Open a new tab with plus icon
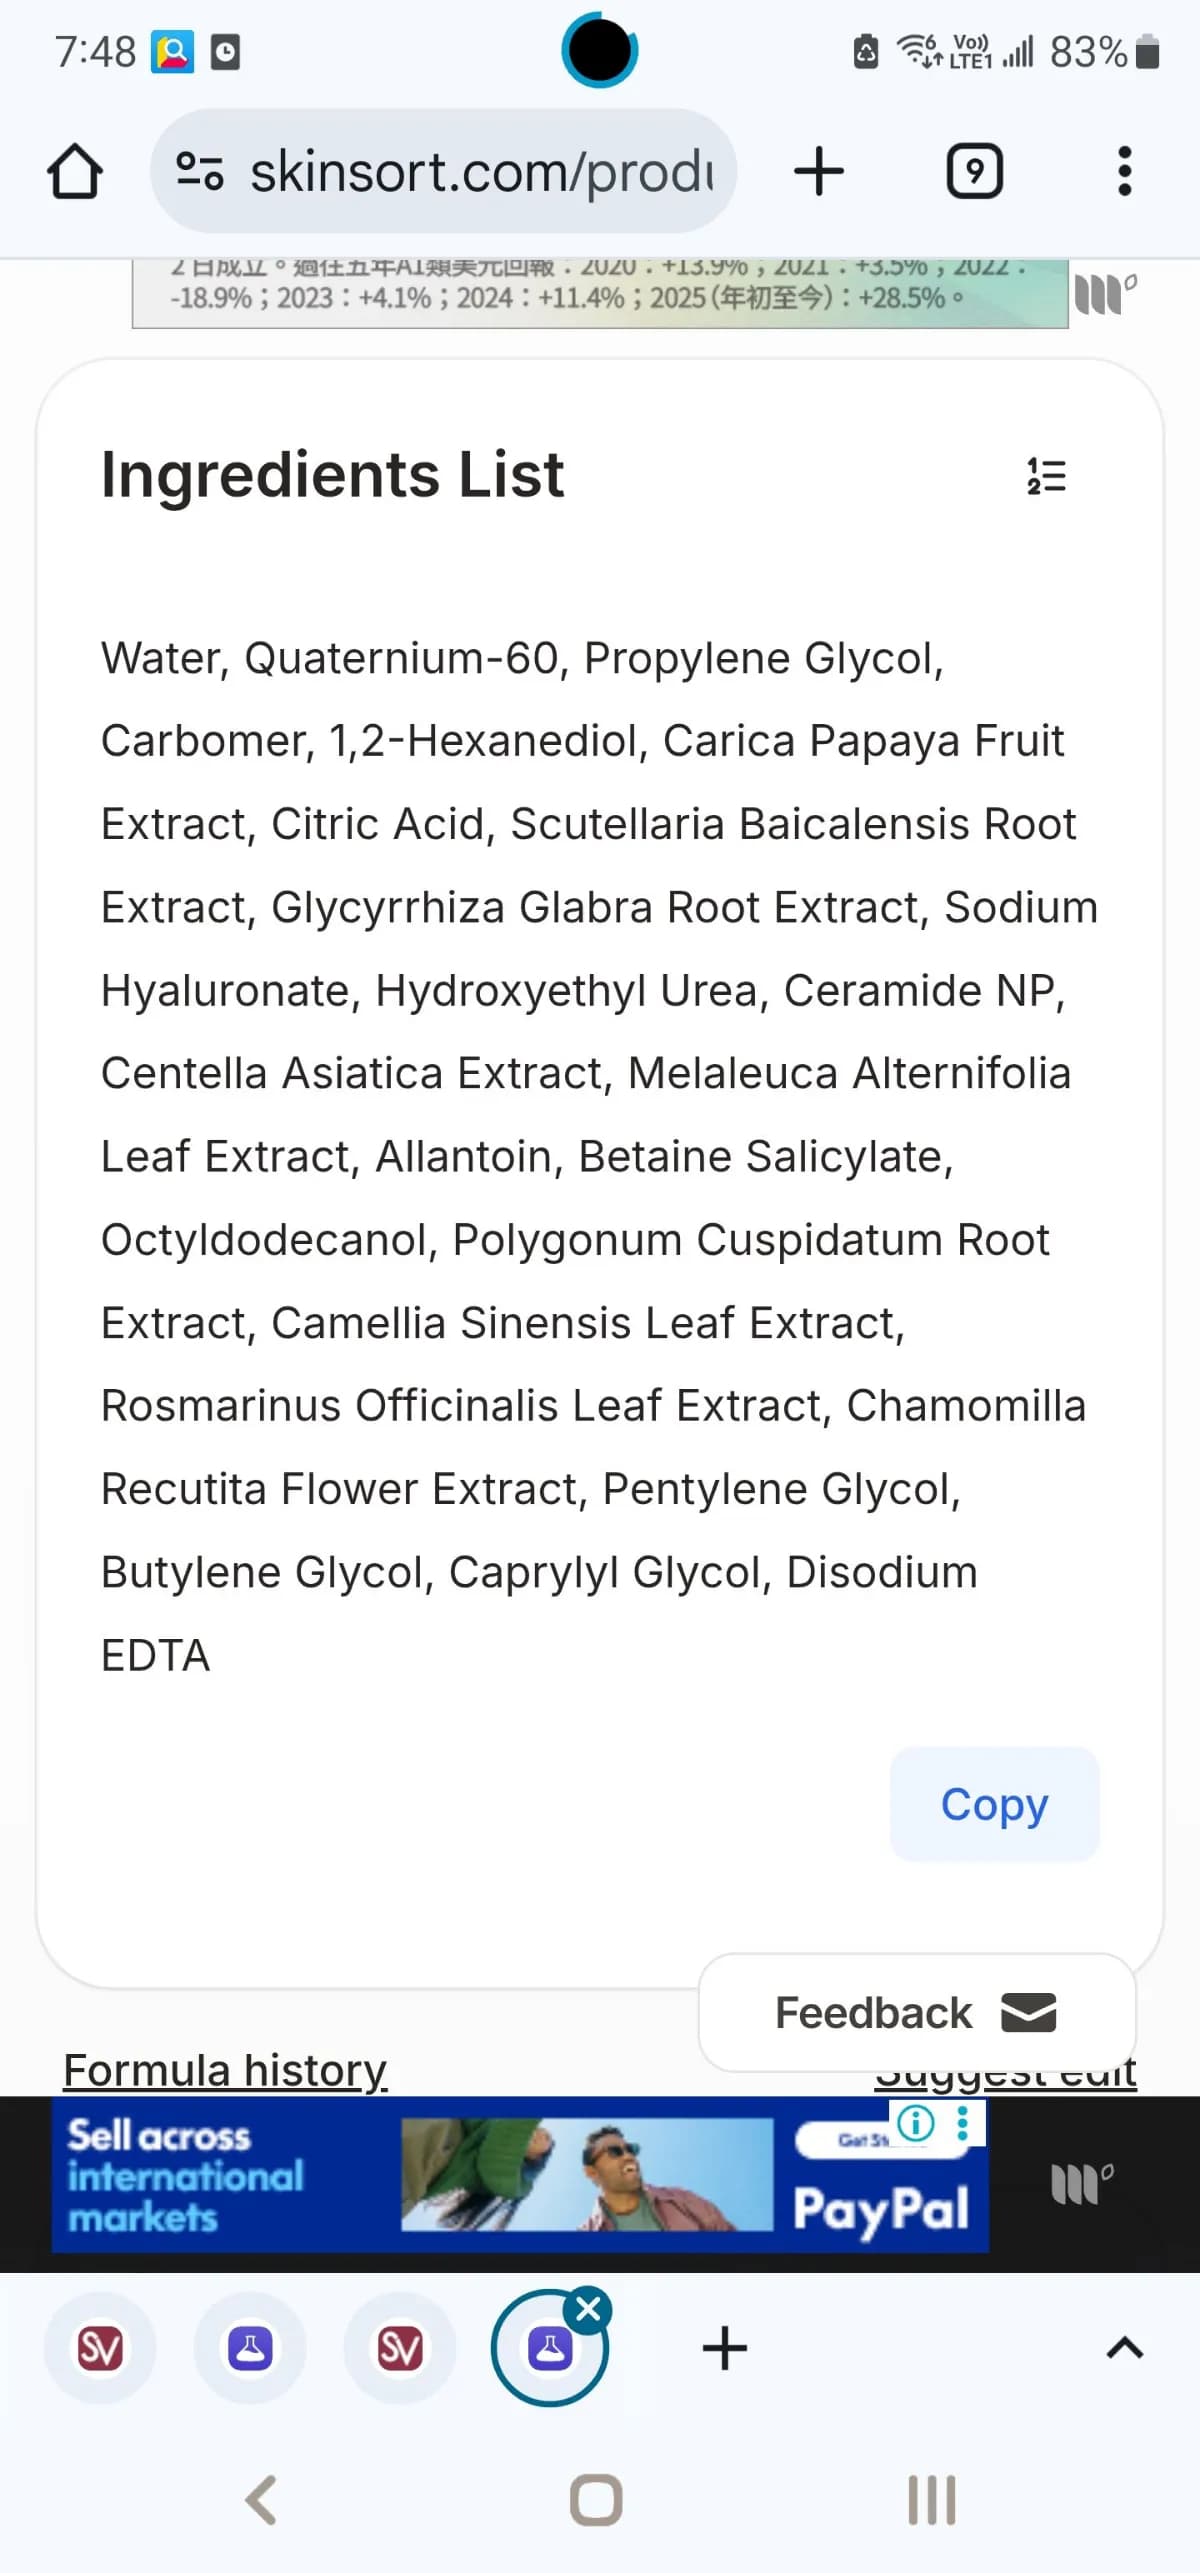This screenshot has width=1200, height=2573. (x=819, y=171)
